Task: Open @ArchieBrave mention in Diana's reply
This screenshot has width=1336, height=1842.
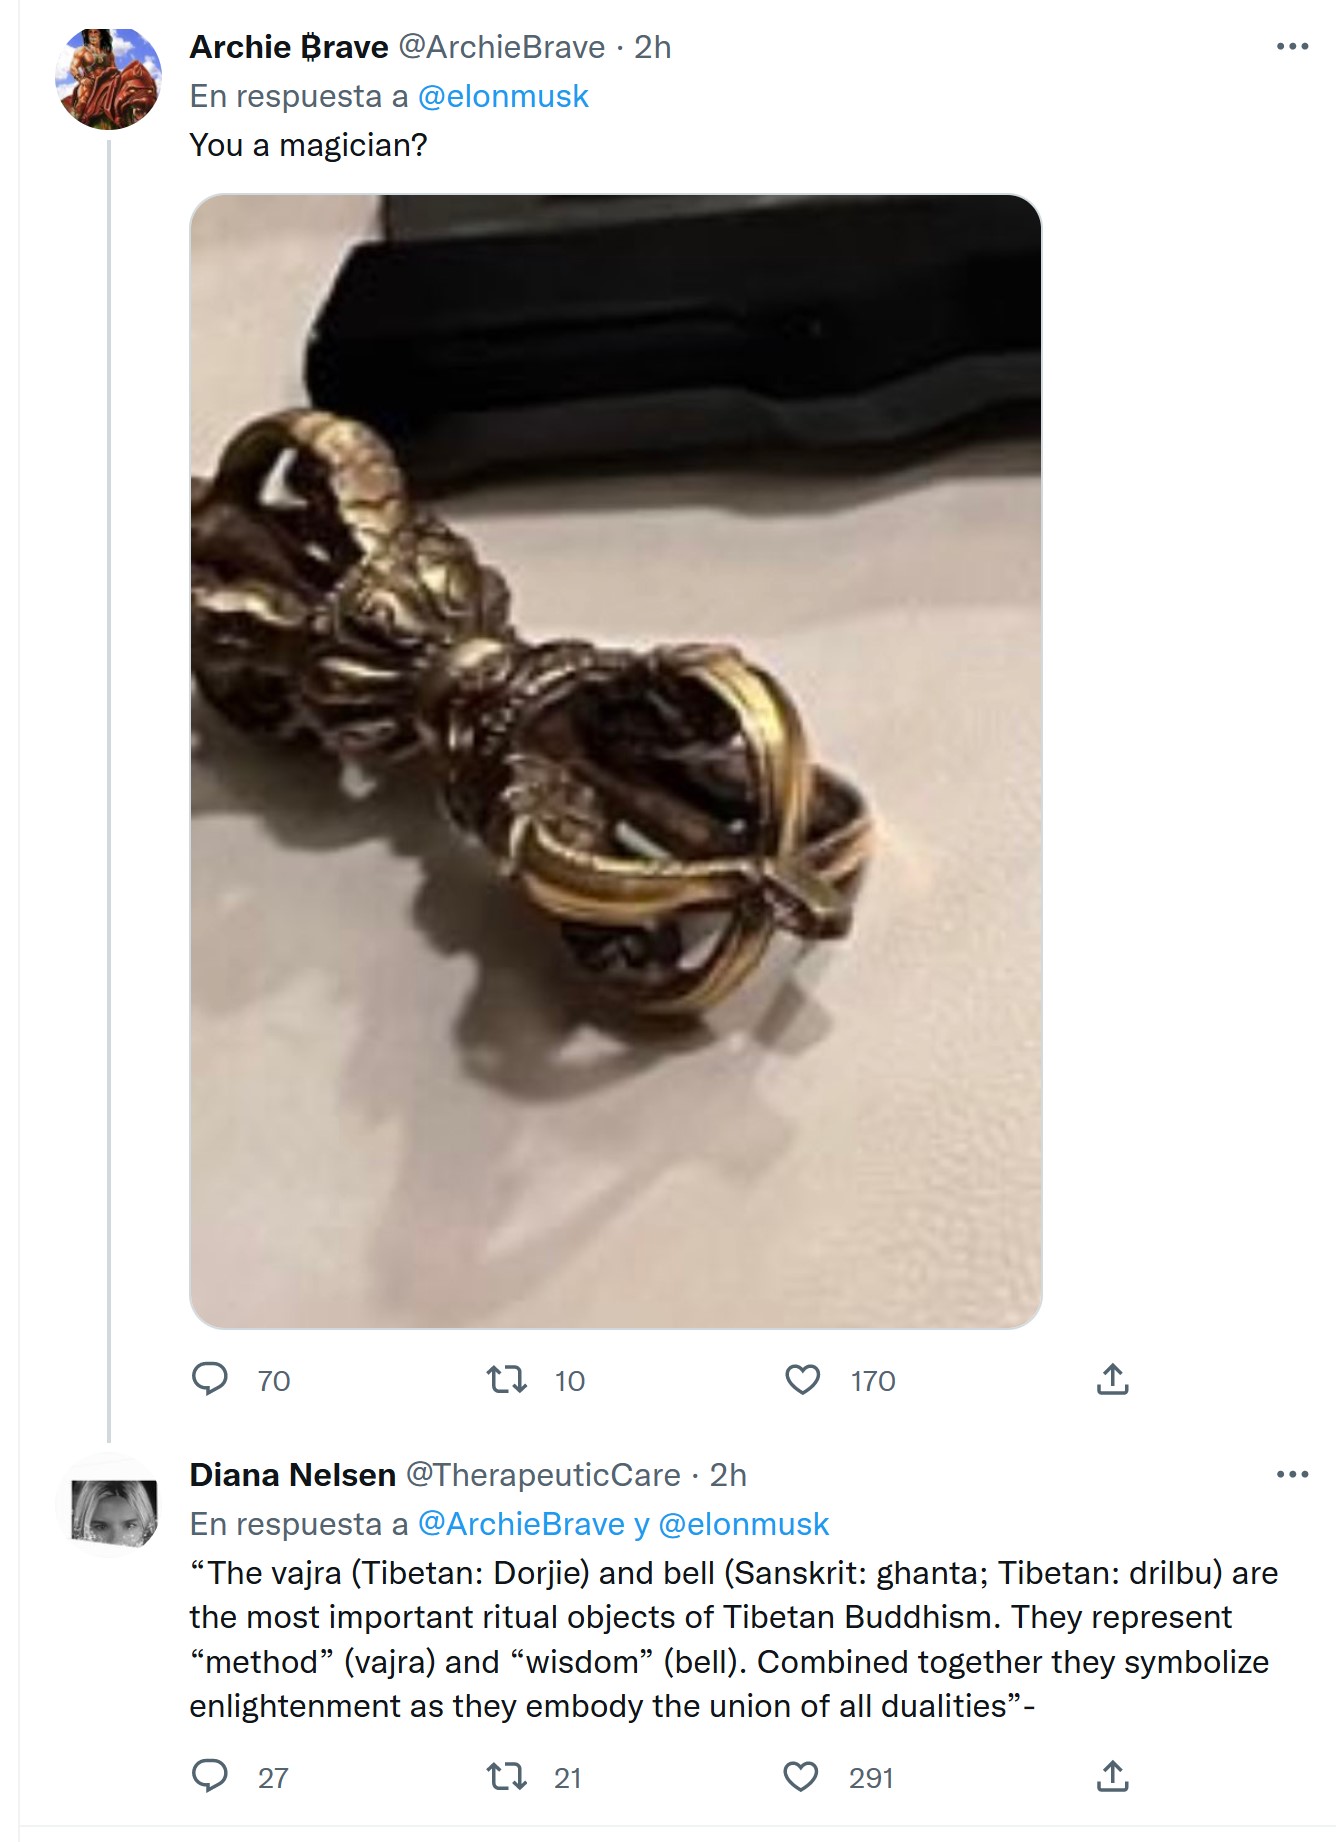Action: tap(520, 1524)
